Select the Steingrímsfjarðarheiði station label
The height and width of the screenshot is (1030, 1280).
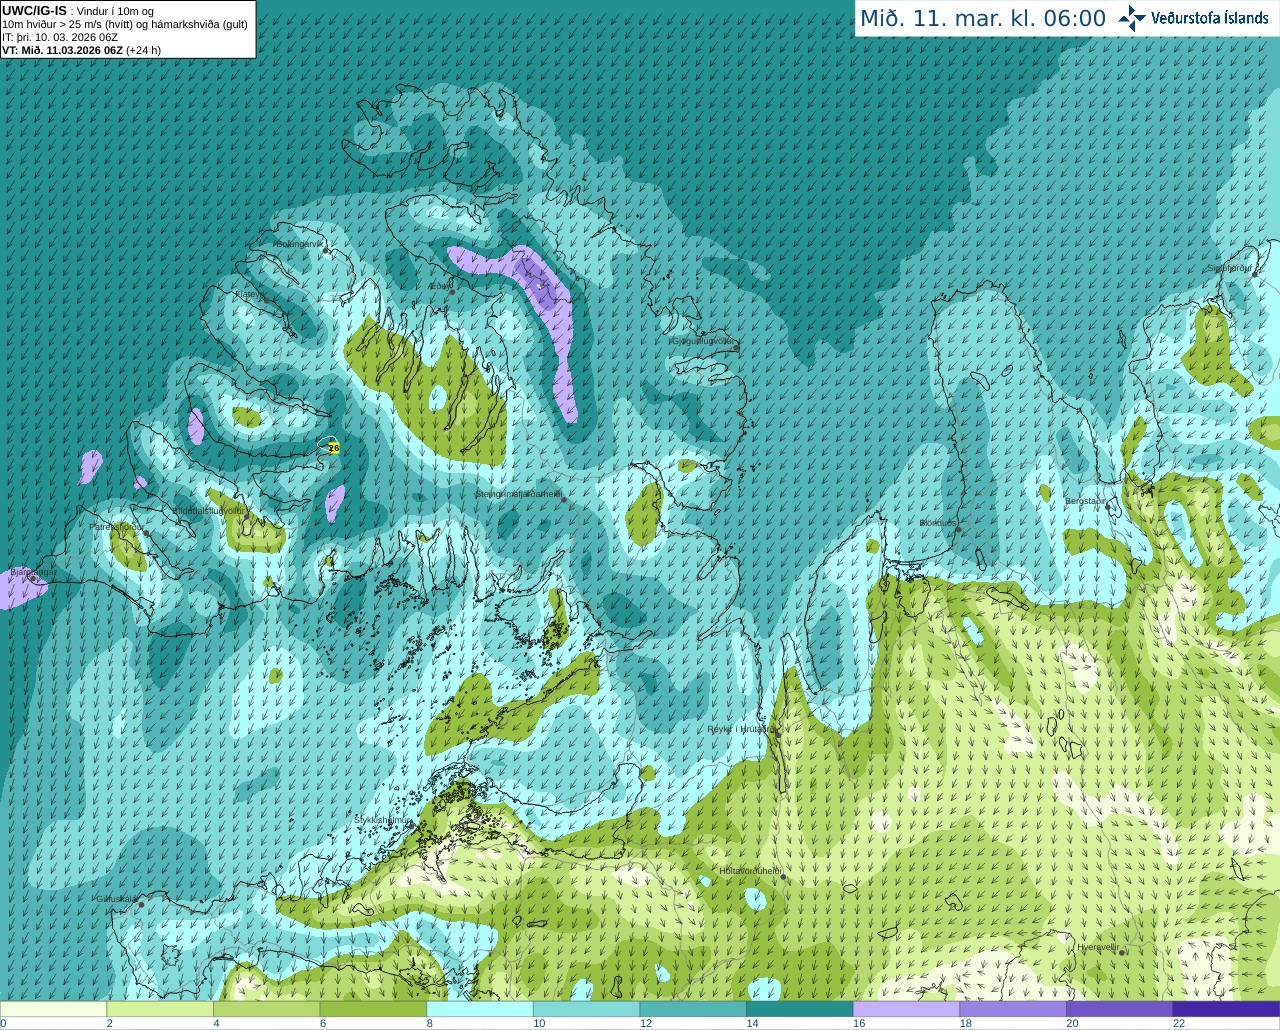[x=518, y=494]
